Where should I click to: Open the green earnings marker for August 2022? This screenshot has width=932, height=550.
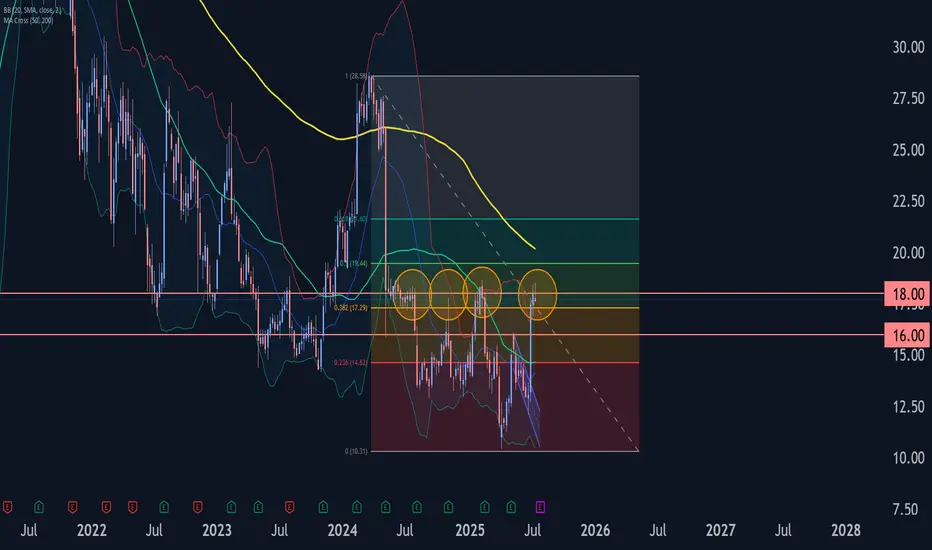pyautogui.click(x=163, y=507)
